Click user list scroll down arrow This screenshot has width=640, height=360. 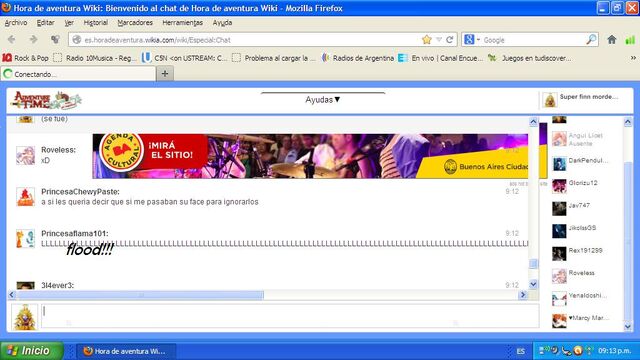(x=628, y=327)
